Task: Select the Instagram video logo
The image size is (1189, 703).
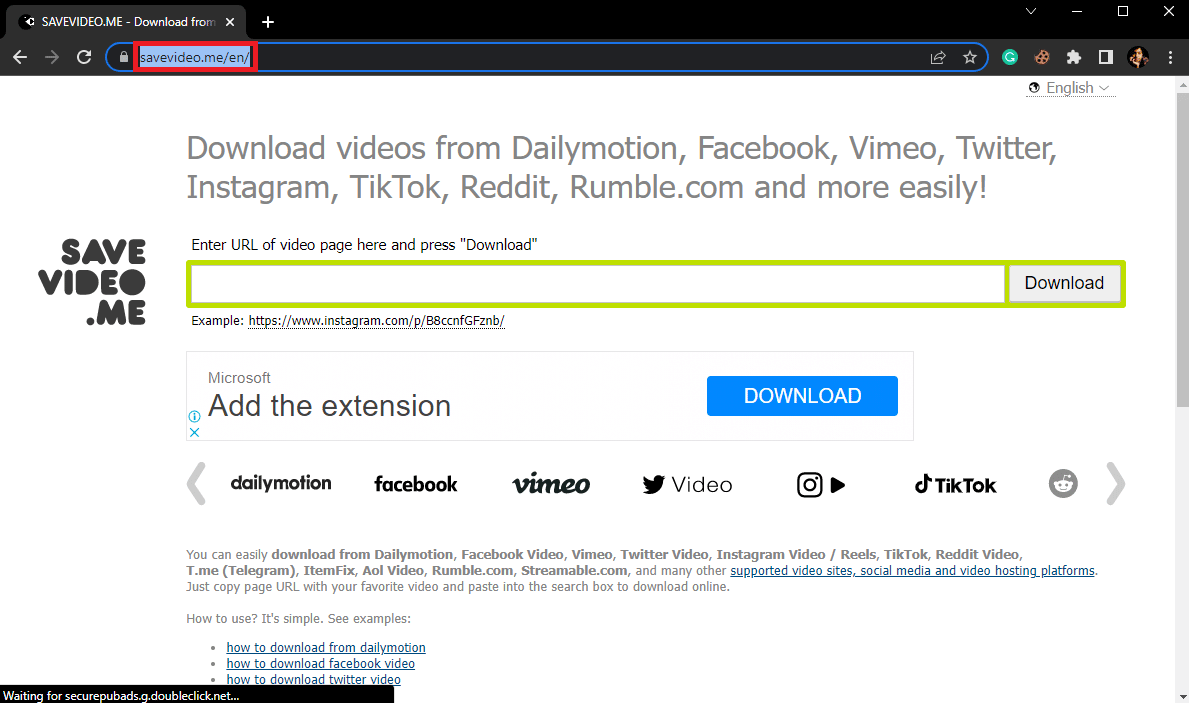Action: pyautogui.click(x=821, y=485)
